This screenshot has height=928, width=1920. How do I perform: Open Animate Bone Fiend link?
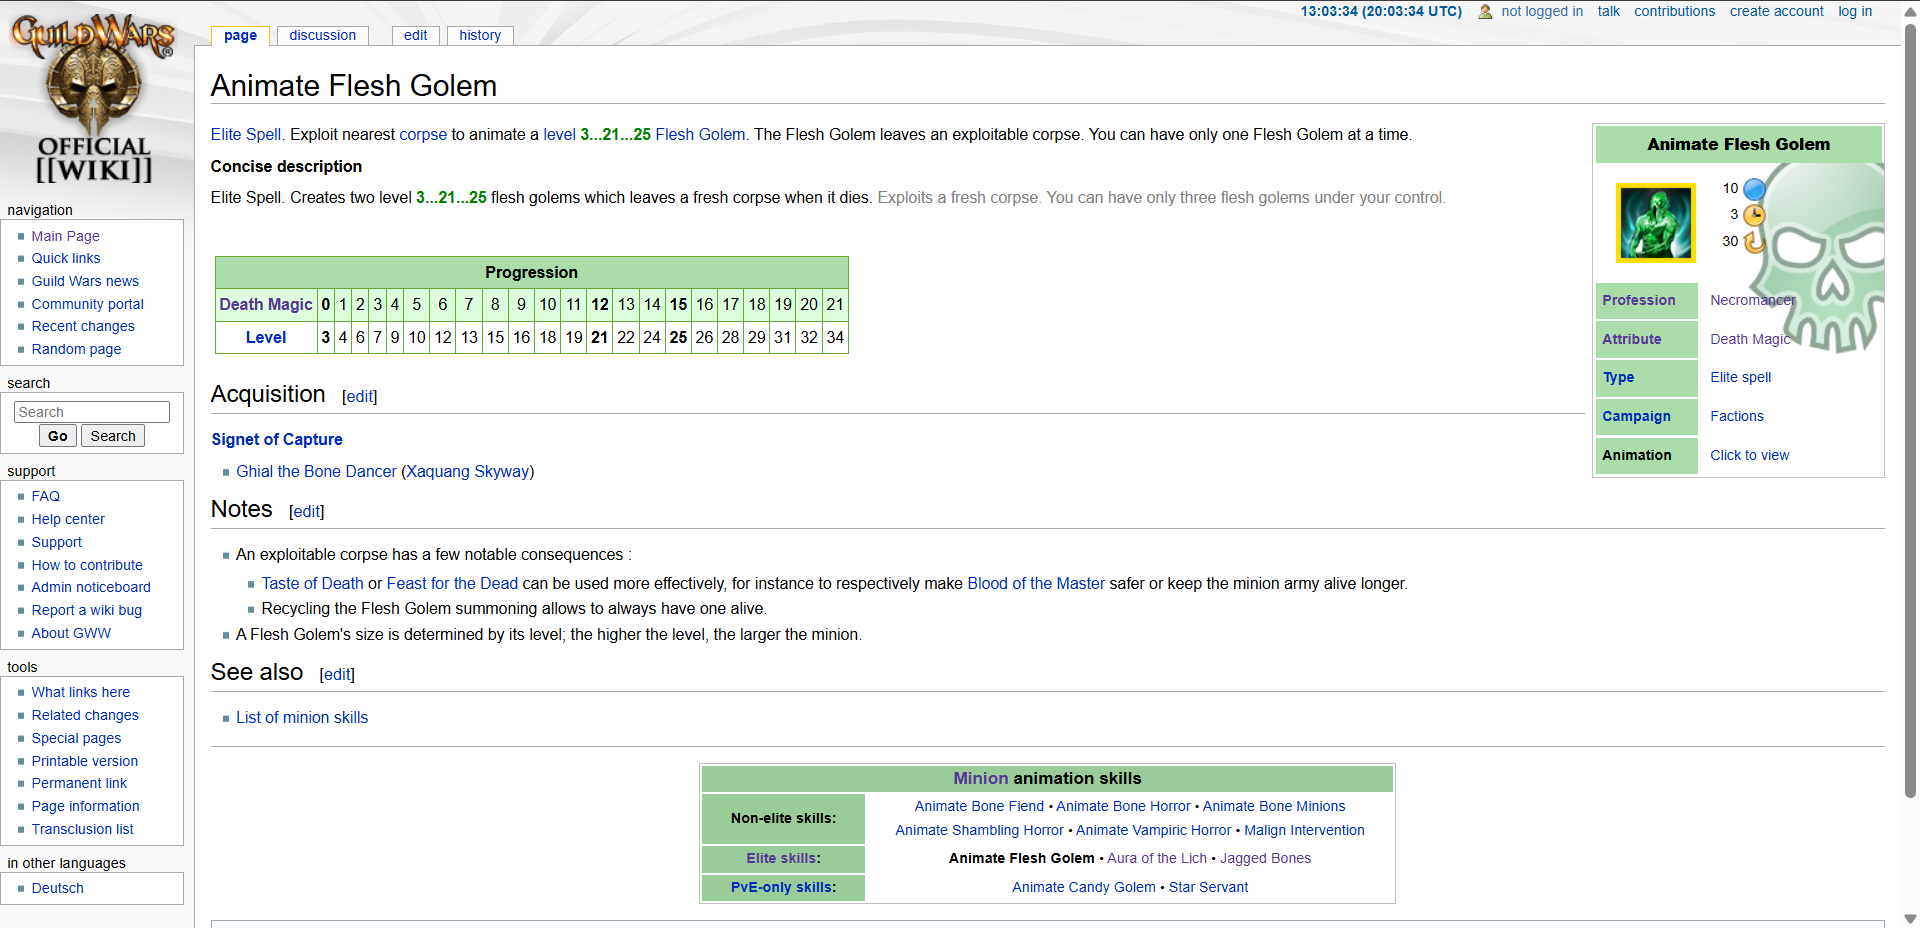[x=979, y=806]
